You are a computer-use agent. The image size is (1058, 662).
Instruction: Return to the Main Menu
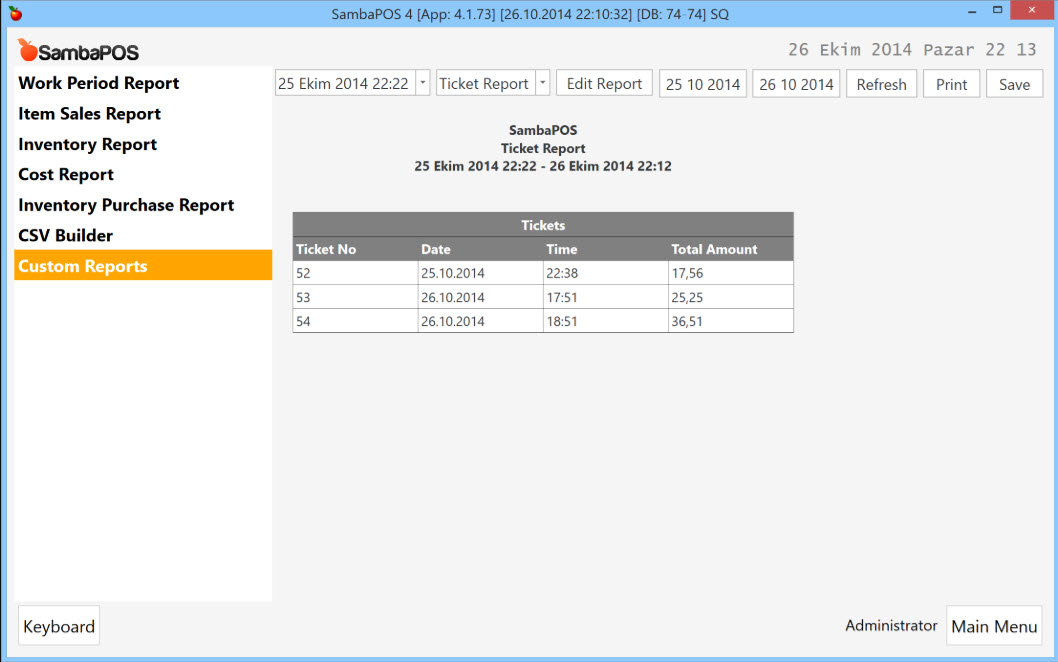(993, 625)
